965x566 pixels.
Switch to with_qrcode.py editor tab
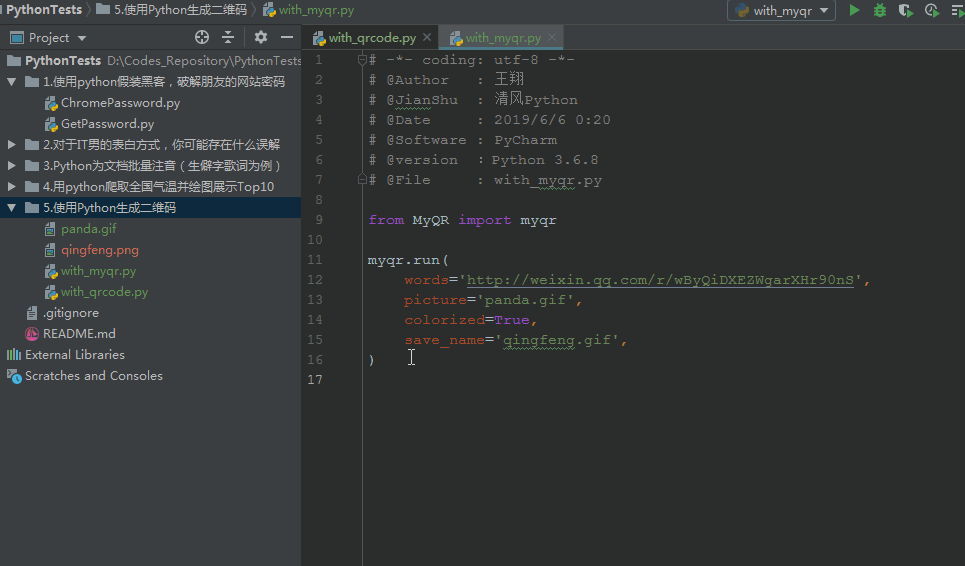click(x=372, y=38)
